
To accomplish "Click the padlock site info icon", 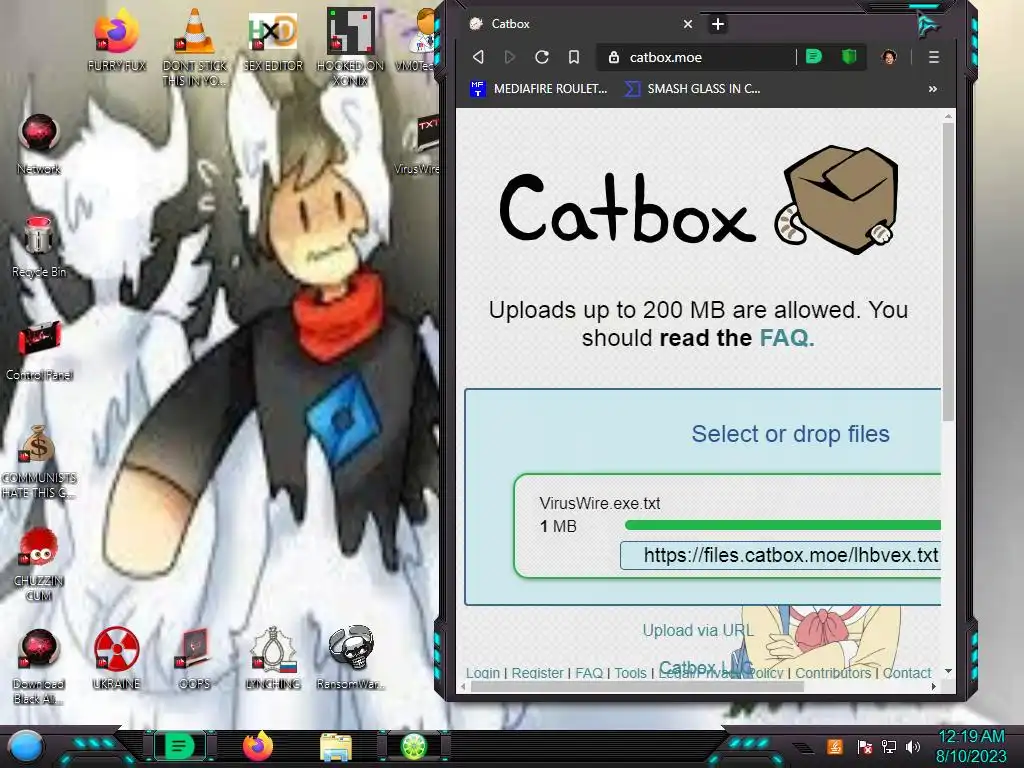I will (613, 57).
